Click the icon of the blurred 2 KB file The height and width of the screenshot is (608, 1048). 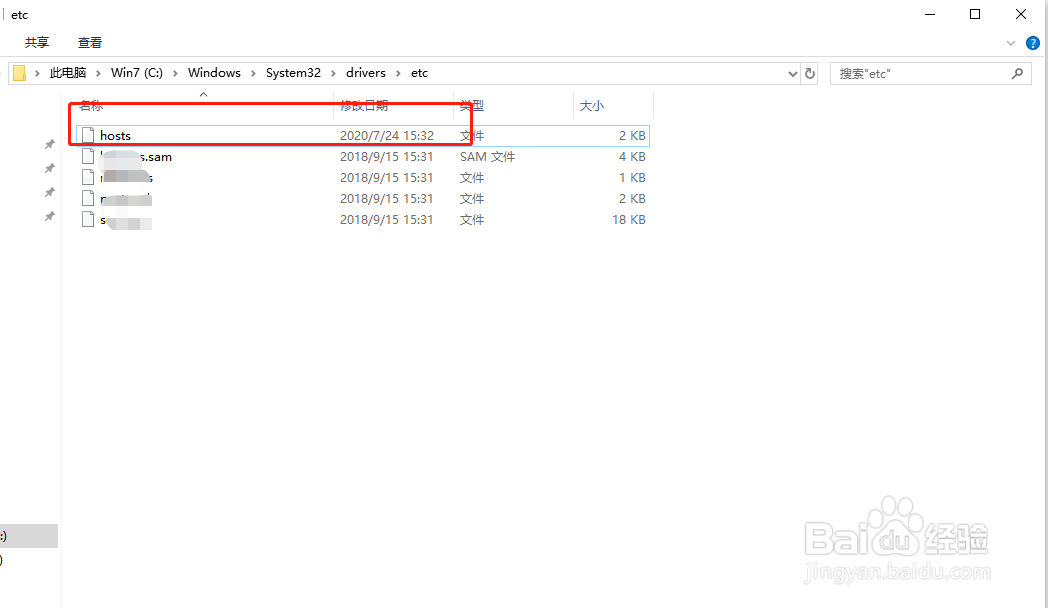88,198
